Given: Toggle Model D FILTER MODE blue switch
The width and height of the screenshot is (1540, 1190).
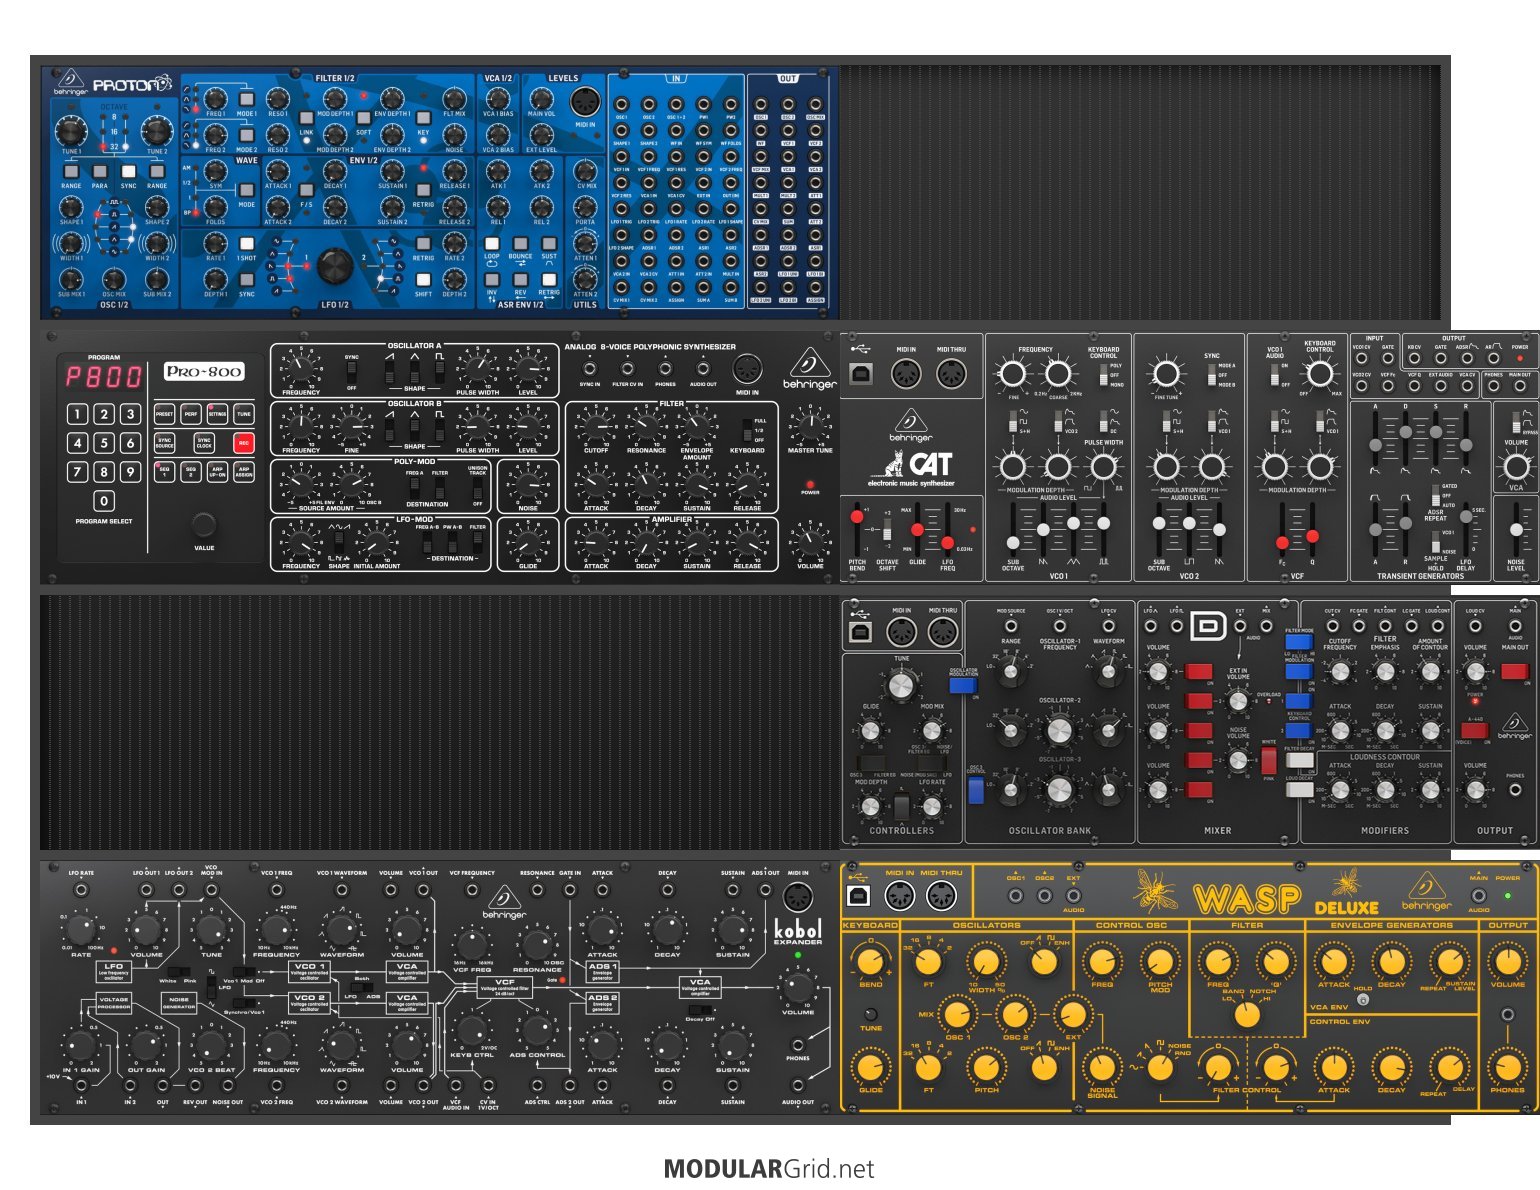Looking at the screenshot, I should 1299,641.
